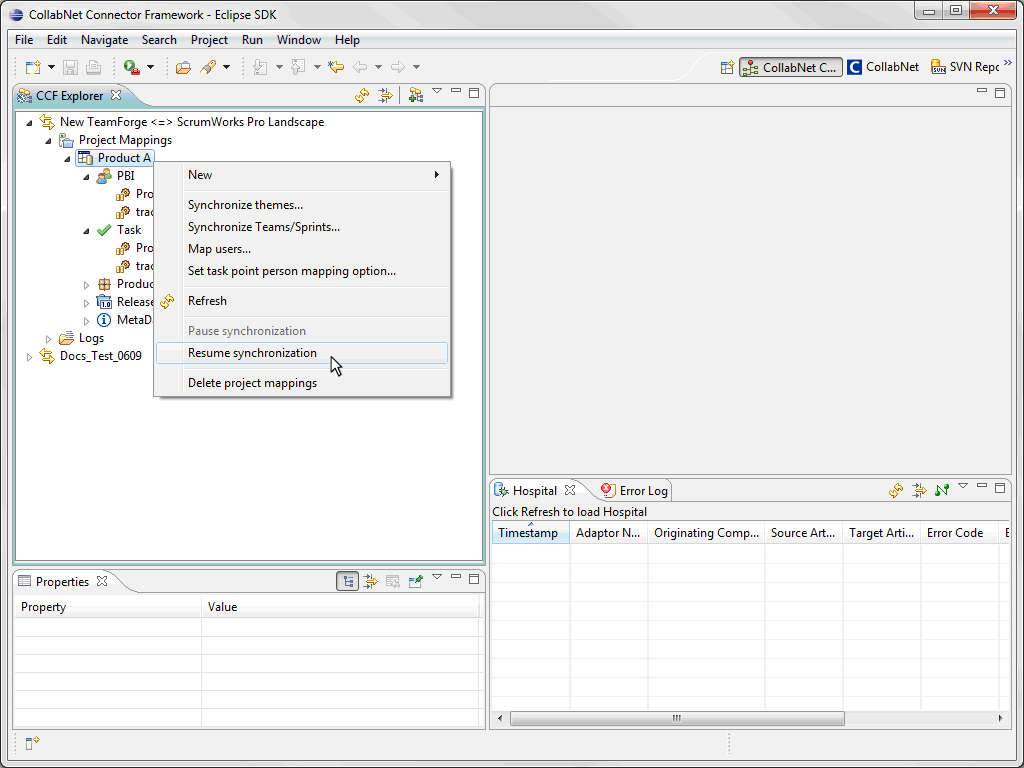Viewport: 1024px width, 768px height.
Task: Choose Resume synchronization from context menu
Action: tap(302, 353)
